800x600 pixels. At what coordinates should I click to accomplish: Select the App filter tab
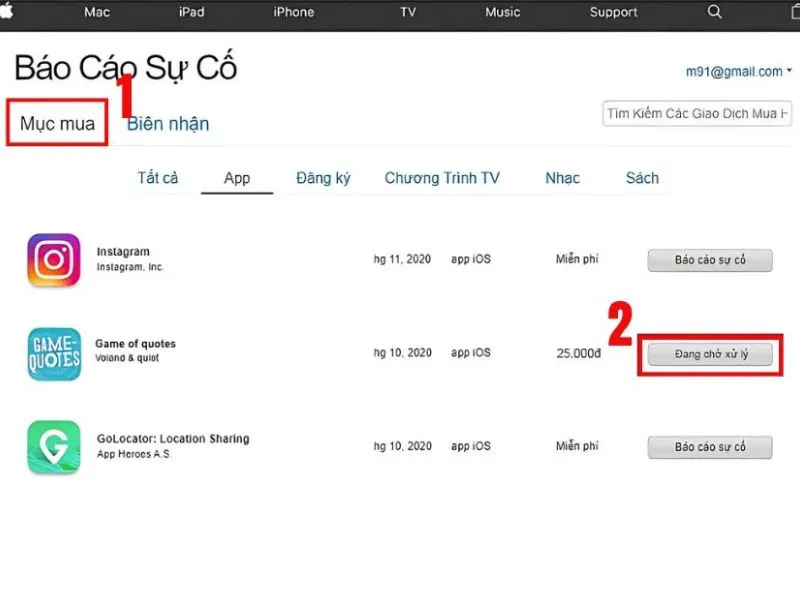[x=237, y=178]
